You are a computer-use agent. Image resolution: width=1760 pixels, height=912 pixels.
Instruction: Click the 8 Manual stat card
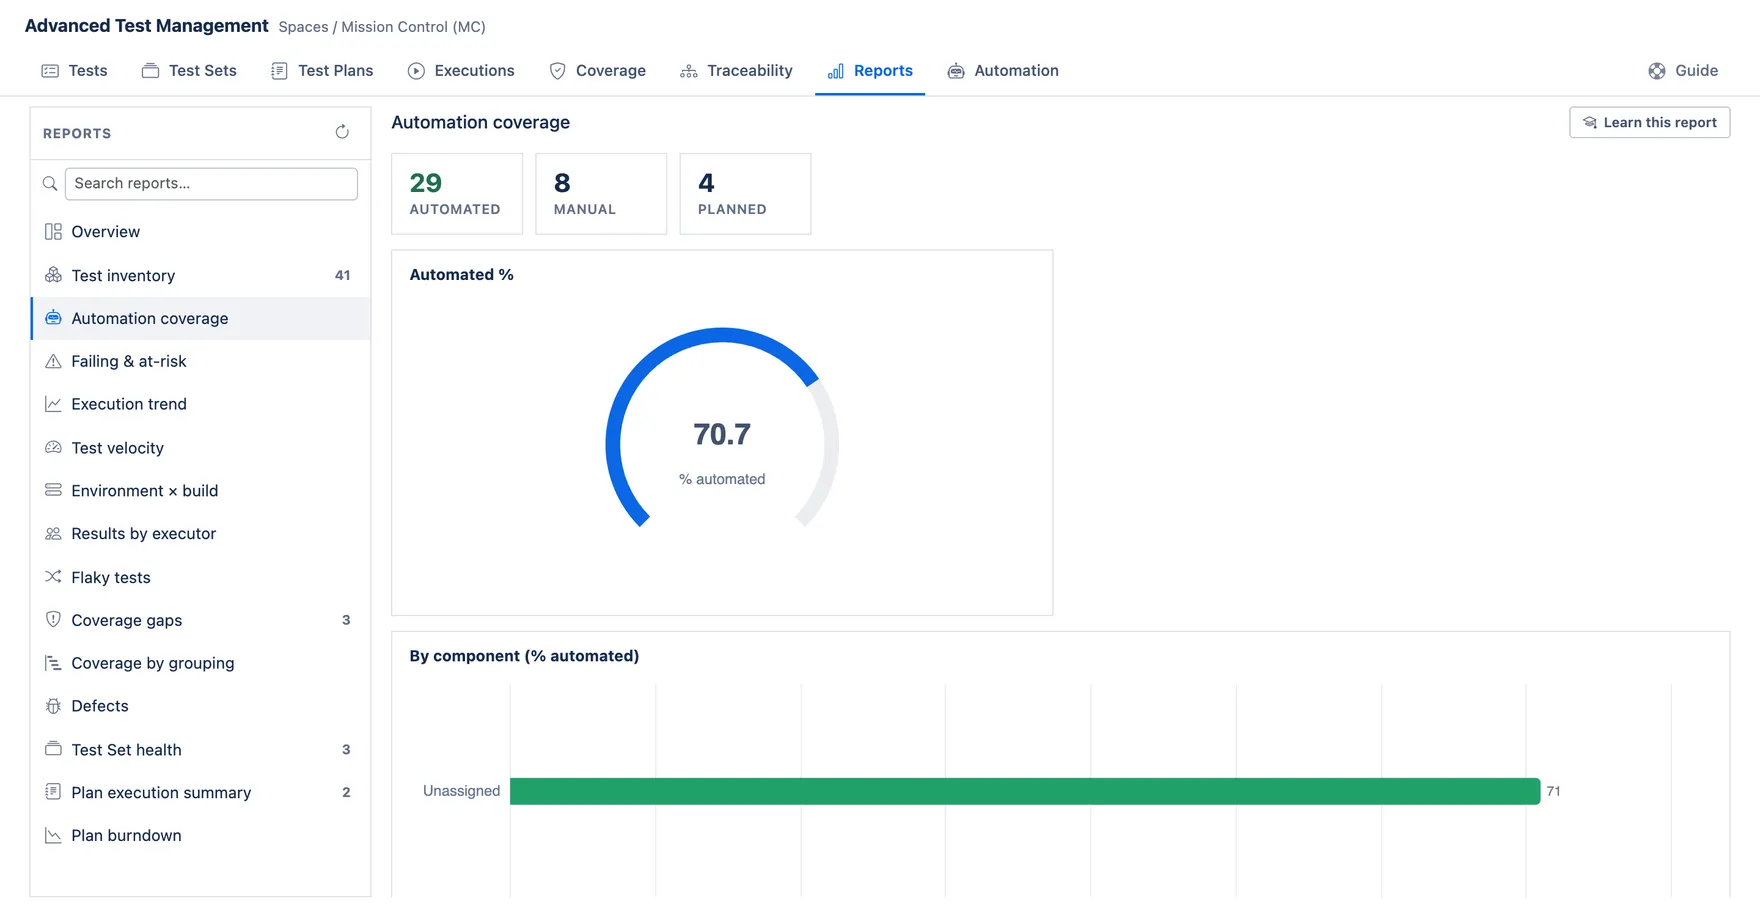(601, 194)
